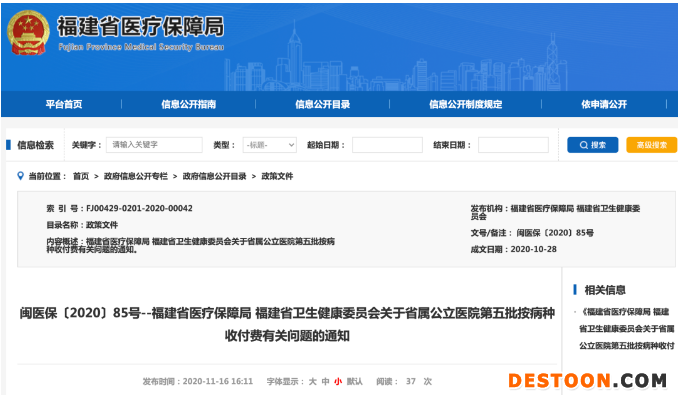The image size is (680, 403).
Task: Set font size to 小
Action: pos(338,381)
